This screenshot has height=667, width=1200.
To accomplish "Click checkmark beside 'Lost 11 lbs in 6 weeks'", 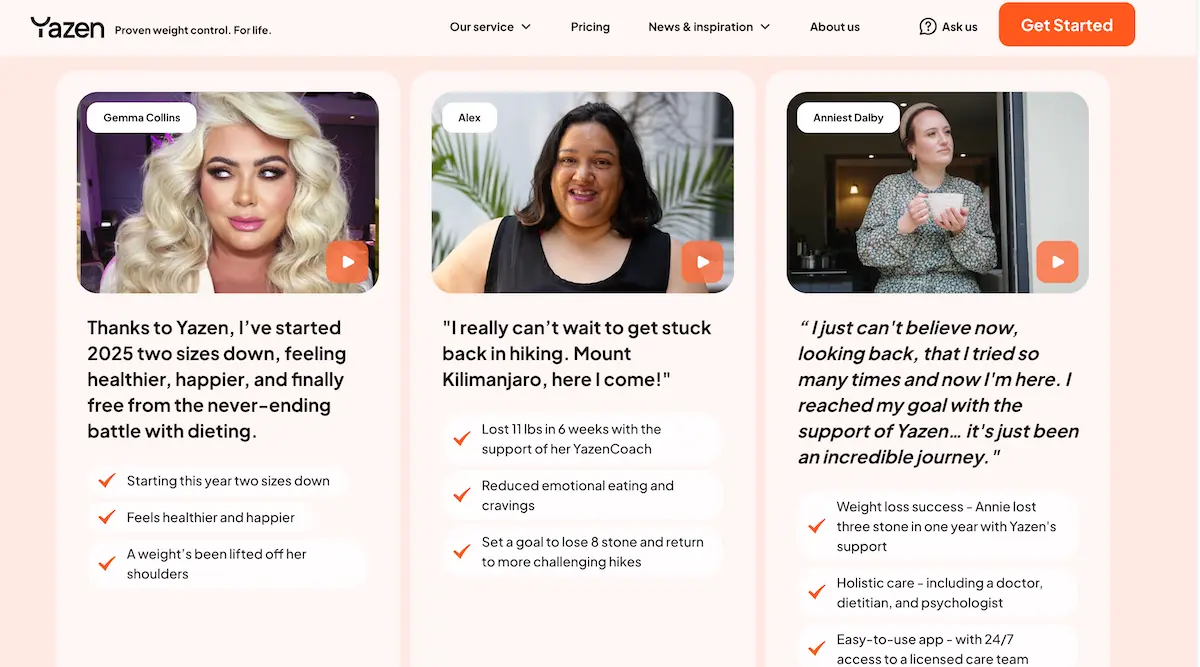I will click(462, 438).
